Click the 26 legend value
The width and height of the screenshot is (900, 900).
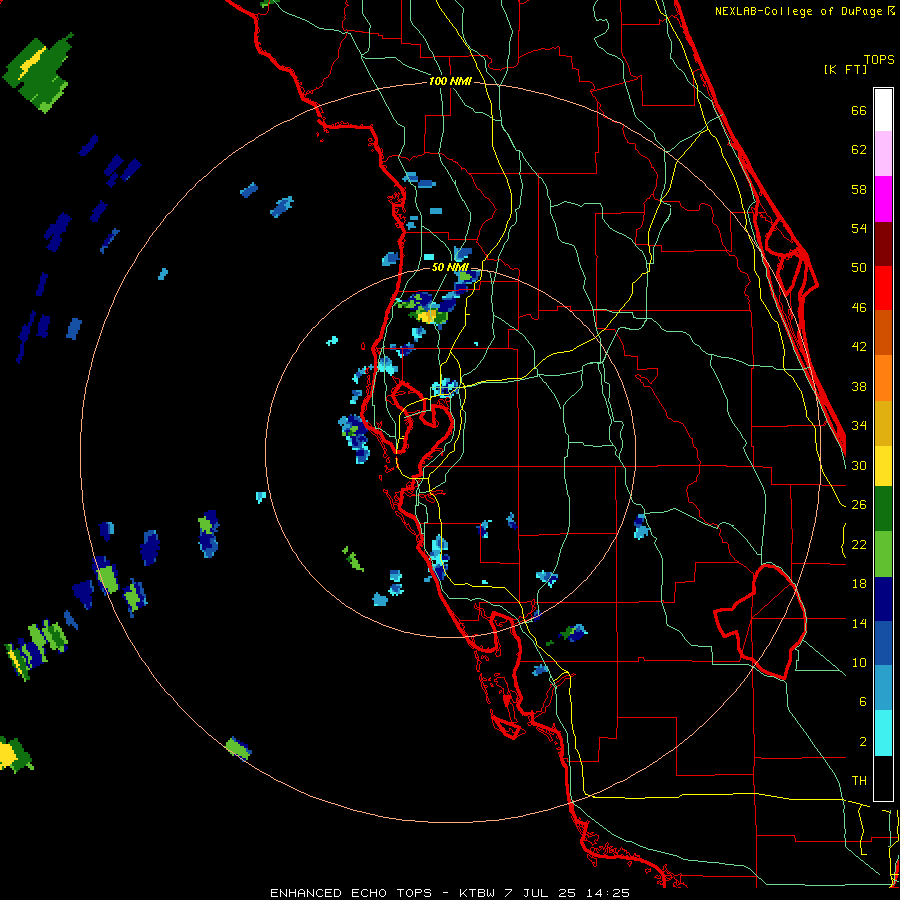pyautogui.click(x=859, y=505)
